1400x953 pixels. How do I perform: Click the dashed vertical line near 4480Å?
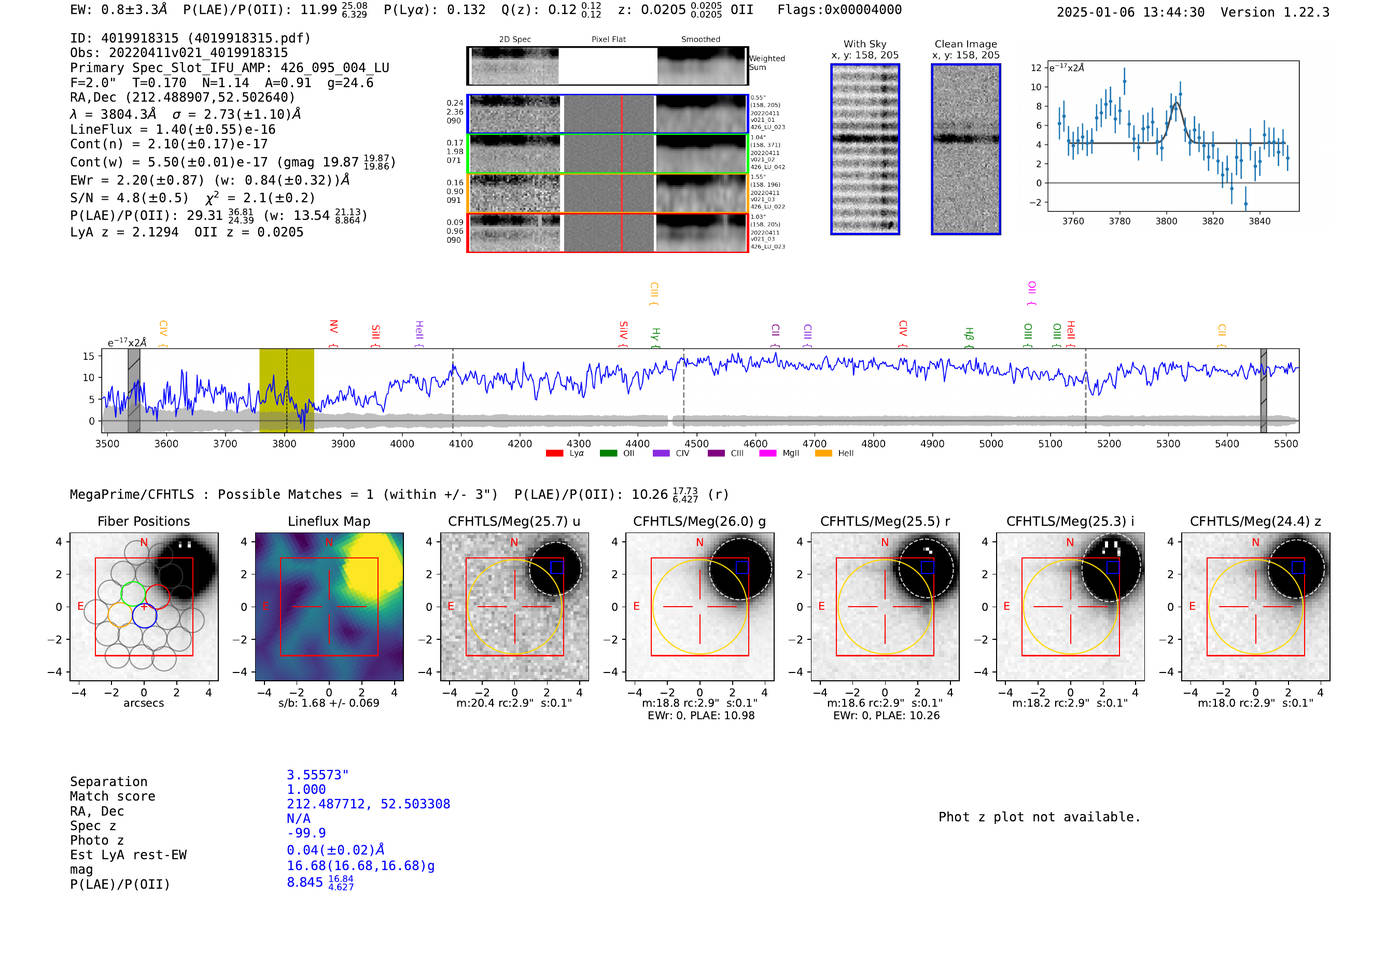tap(684, 391)
